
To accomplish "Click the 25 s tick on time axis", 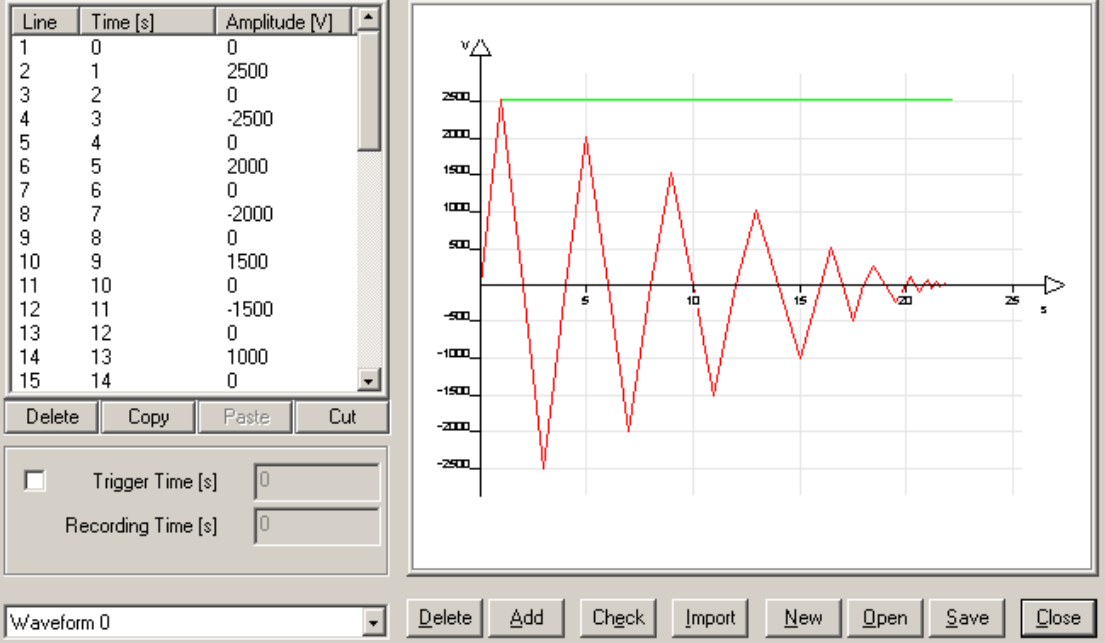I will coord(1012,300).
